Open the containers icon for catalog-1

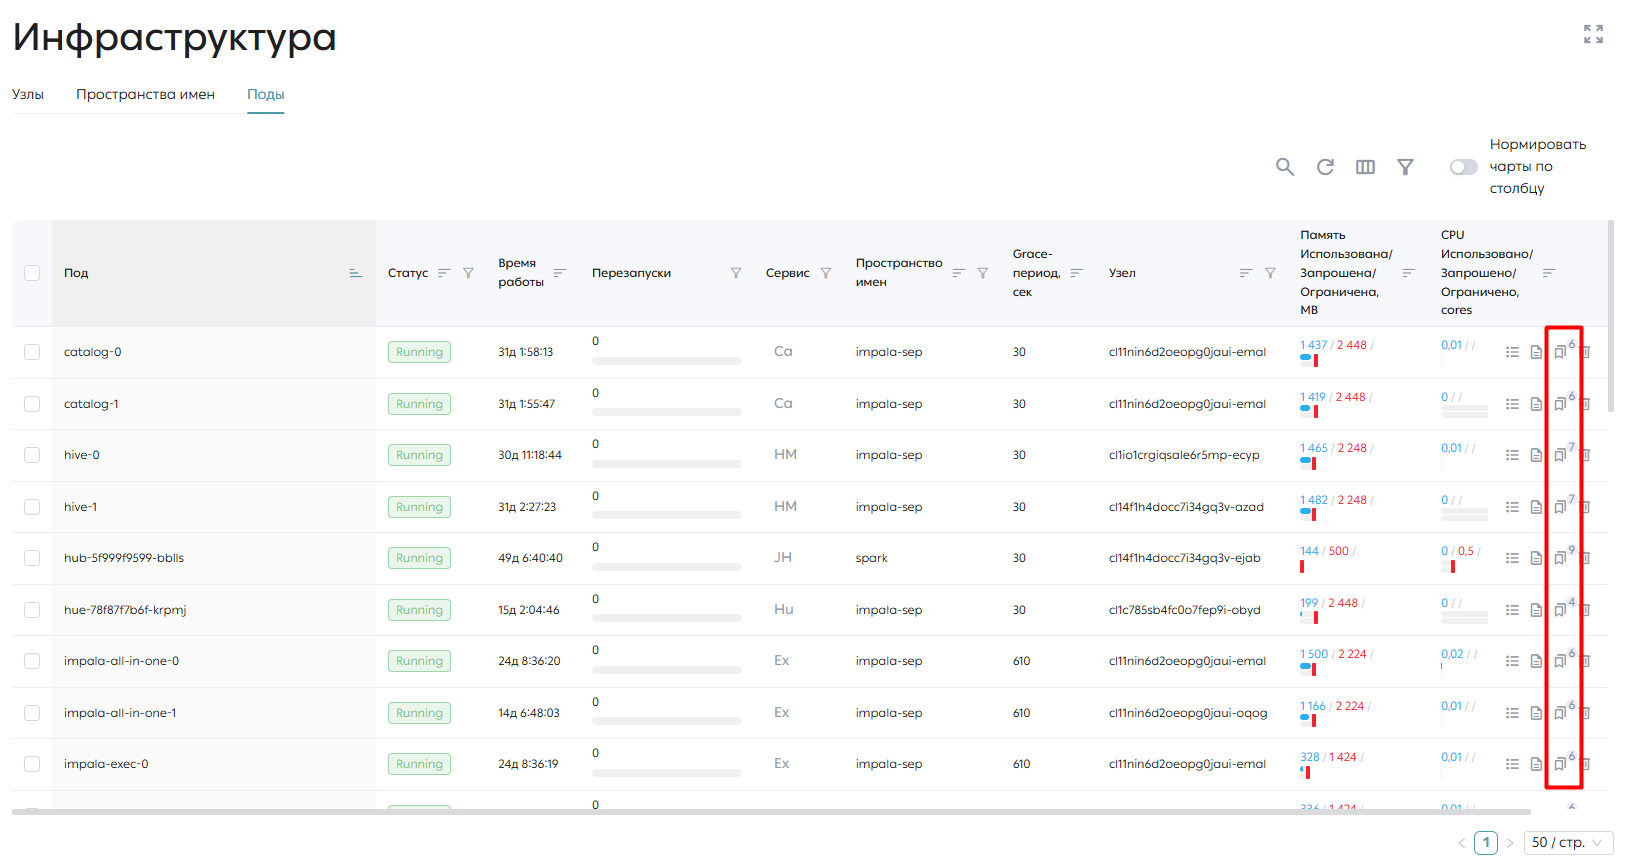pyautogui.click(x=1560, y=404)
